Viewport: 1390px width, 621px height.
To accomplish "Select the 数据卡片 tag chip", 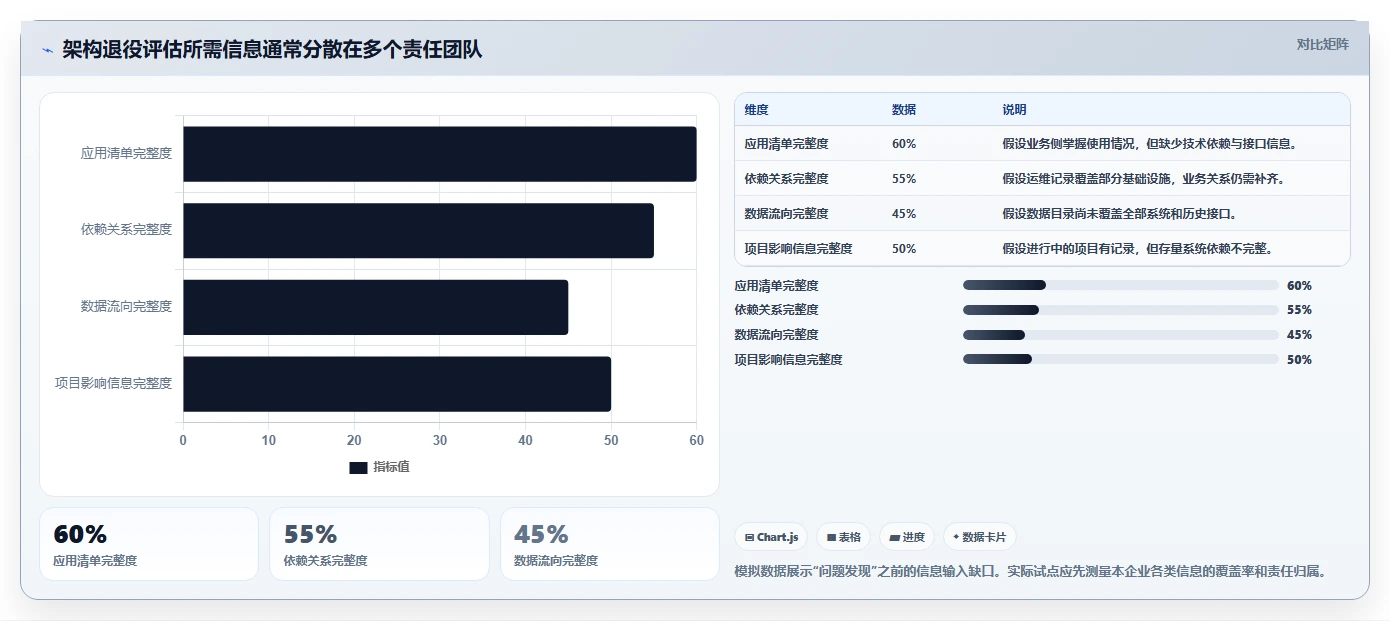I will click(980, 537).
